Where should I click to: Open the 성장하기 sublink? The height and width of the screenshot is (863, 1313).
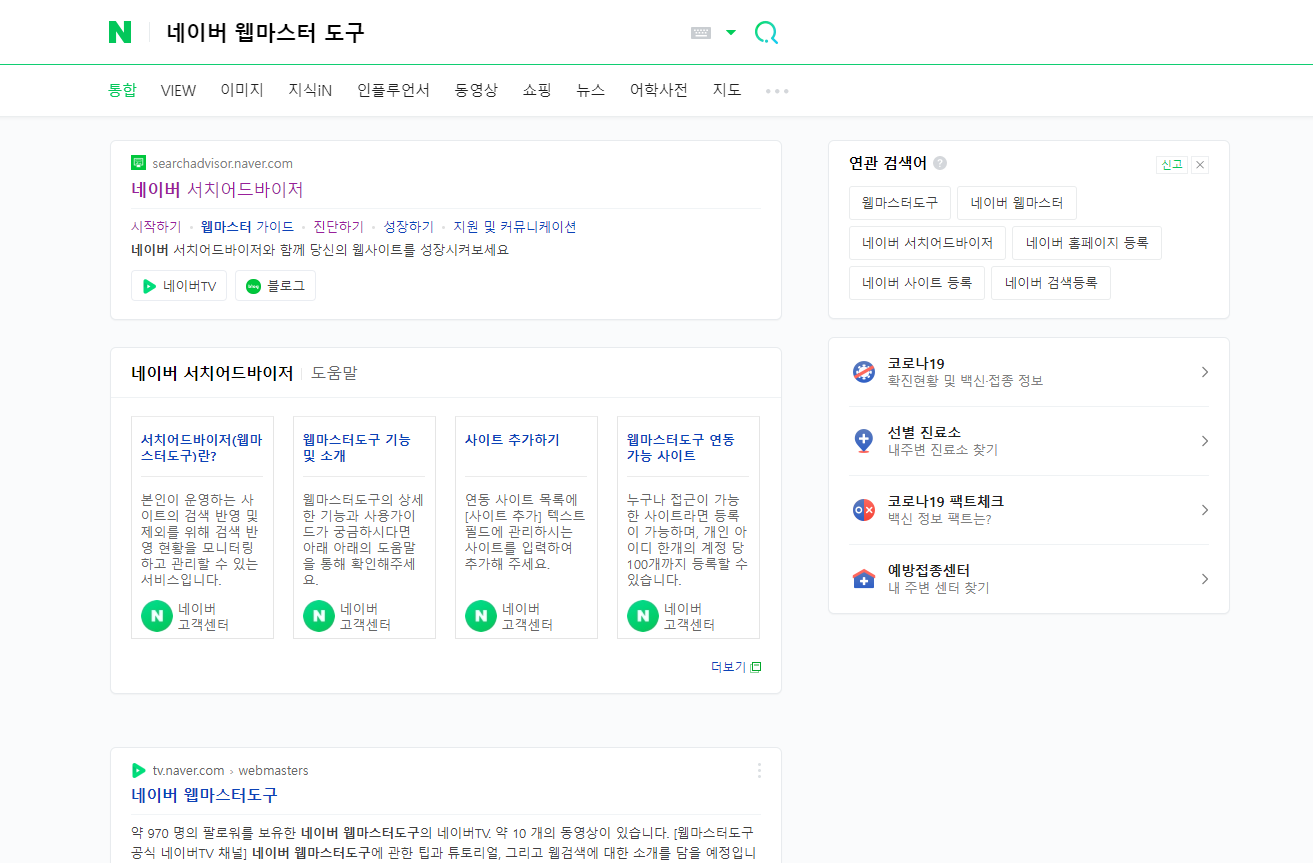point(408,227)
